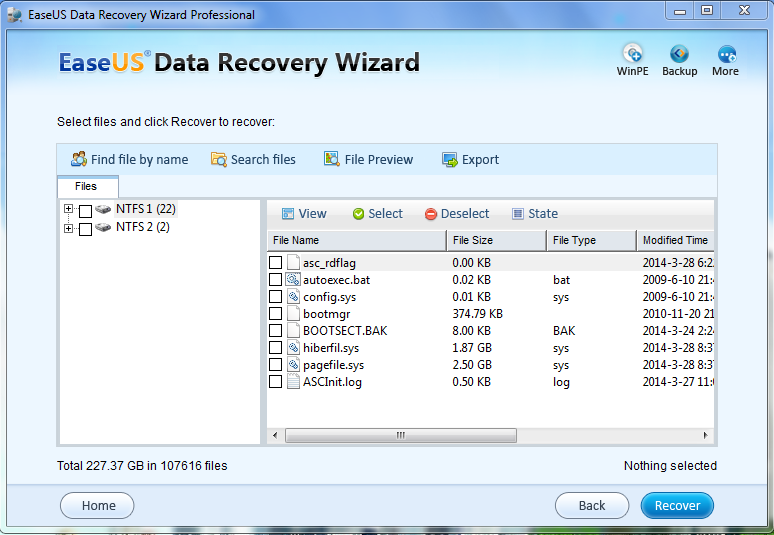The image size is (774, 535).
Task: Click the BOOTSECT.BAK file icon
Action: [x=293, y=331]
